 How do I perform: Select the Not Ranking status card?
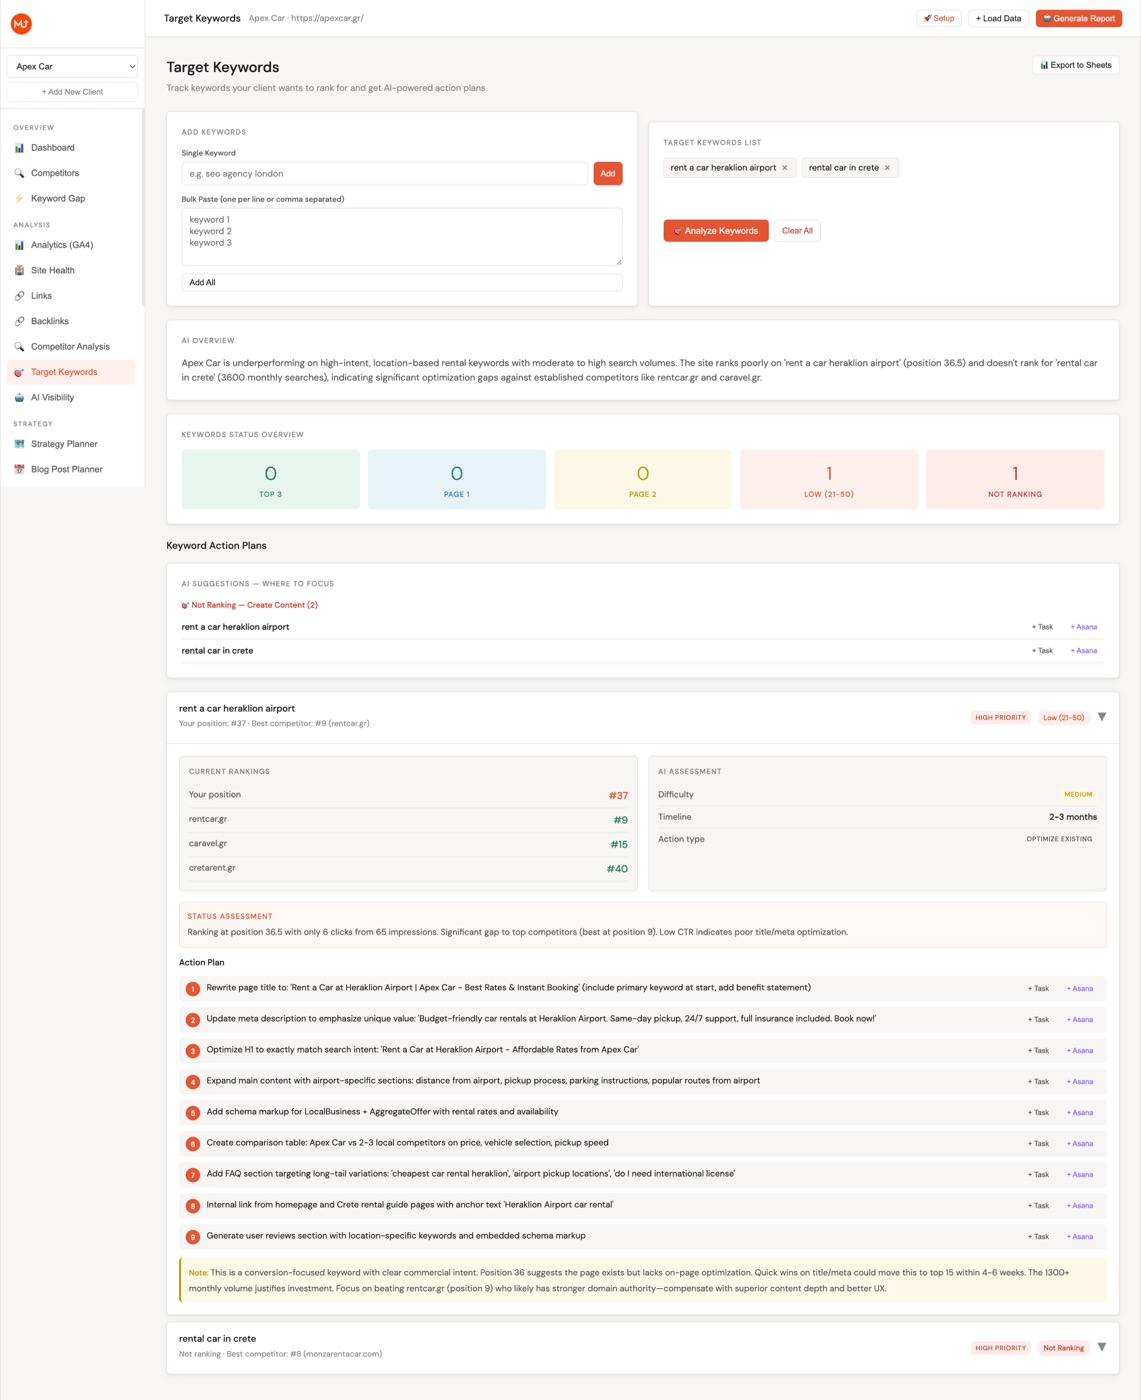(x=1015, y=480)
